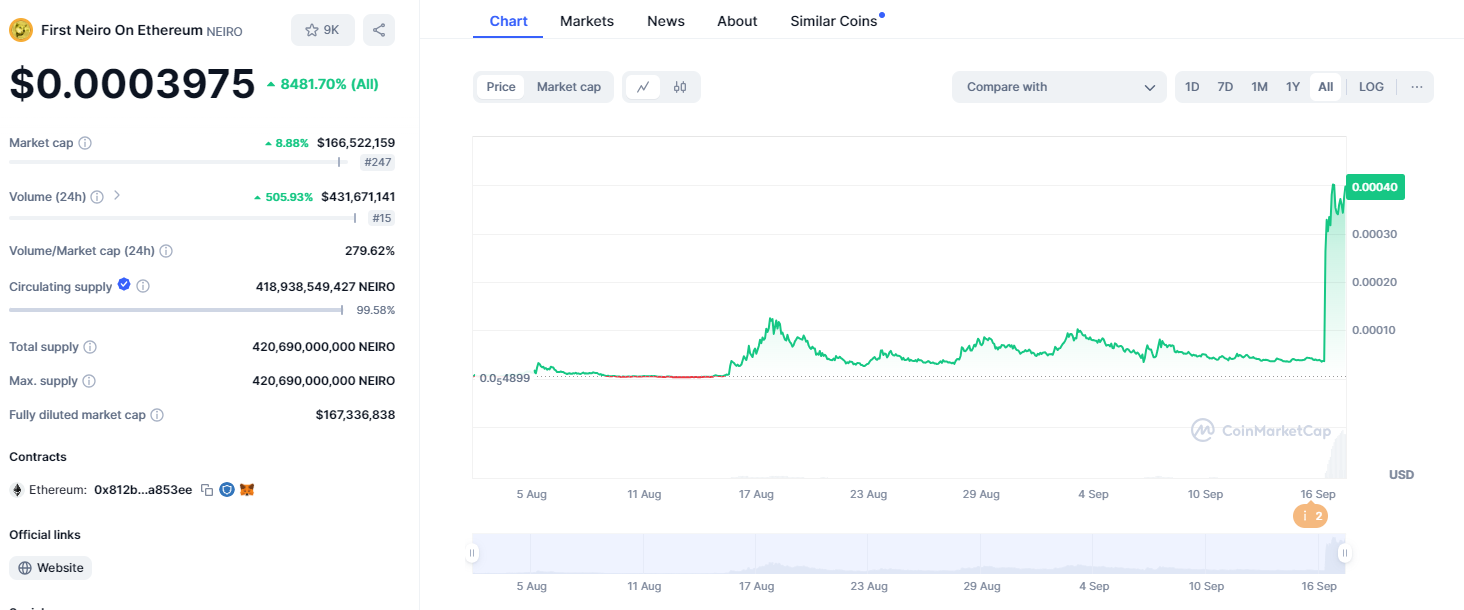
Task: Click the Ethereum logo in Contracts
Action: coord(16,490)
